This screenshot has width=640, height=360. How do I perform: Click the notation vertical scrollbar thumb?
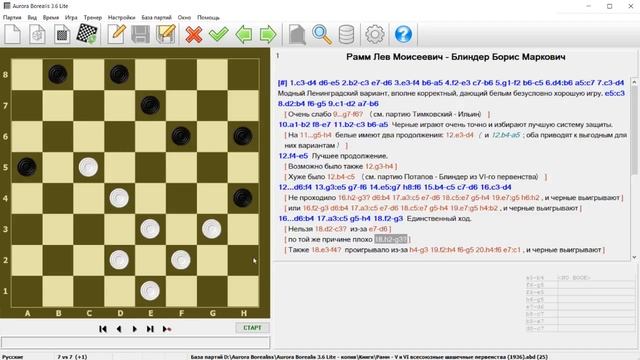[x=634, y=131]
